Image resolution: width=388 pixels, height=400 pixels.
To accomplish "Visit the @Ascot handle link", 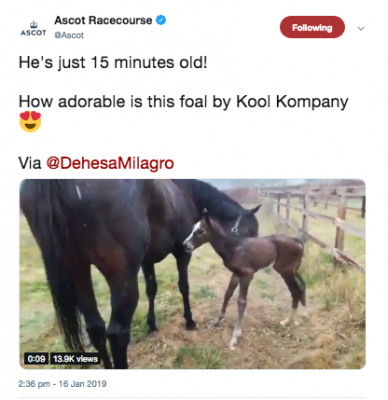I will pos(69,35).
